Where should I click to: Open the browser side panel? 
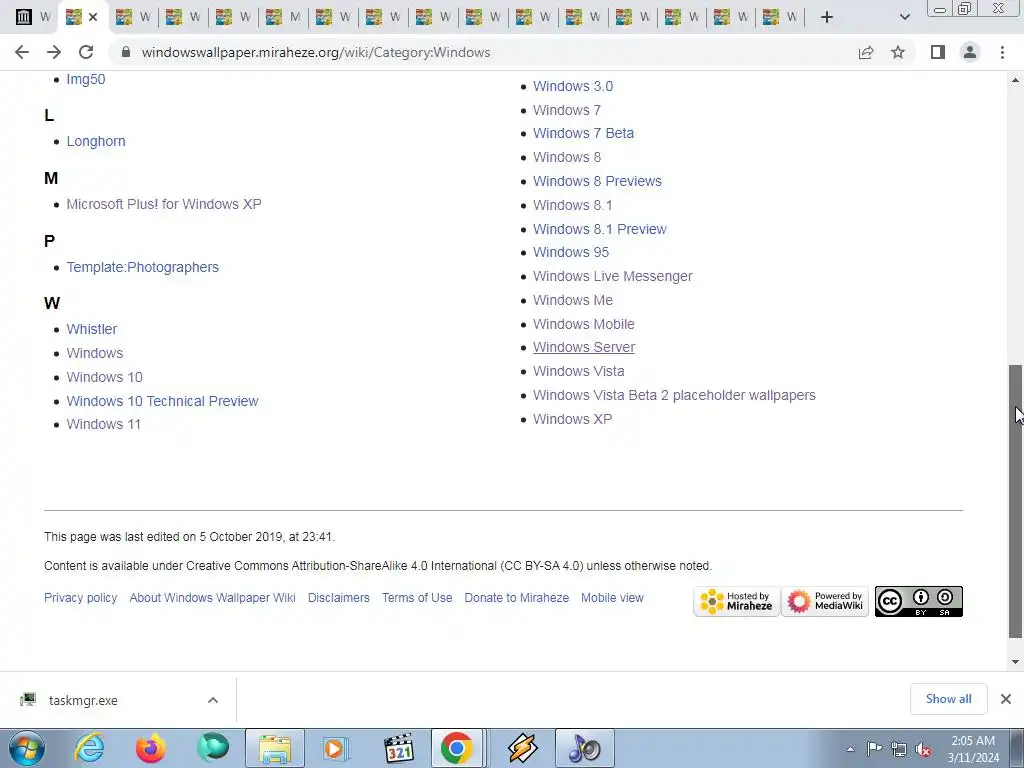click(938, 52)
